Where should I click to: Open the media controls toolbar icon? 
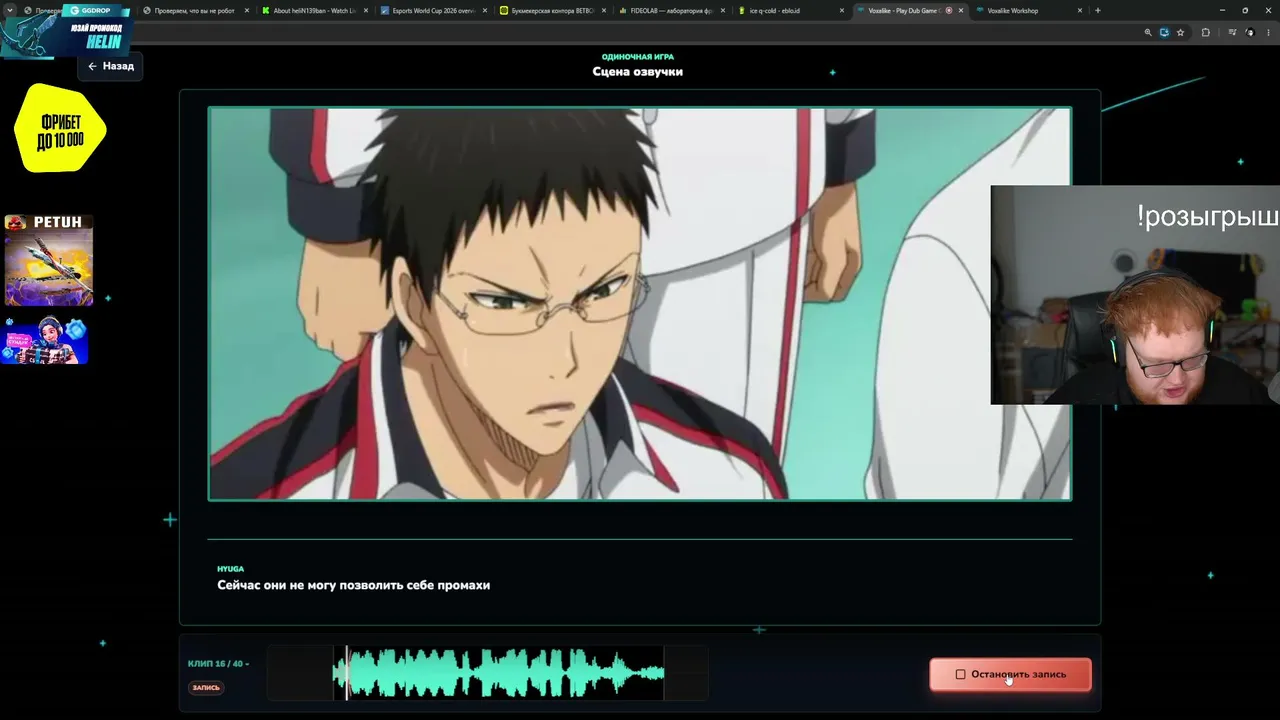click(1232, 33)
